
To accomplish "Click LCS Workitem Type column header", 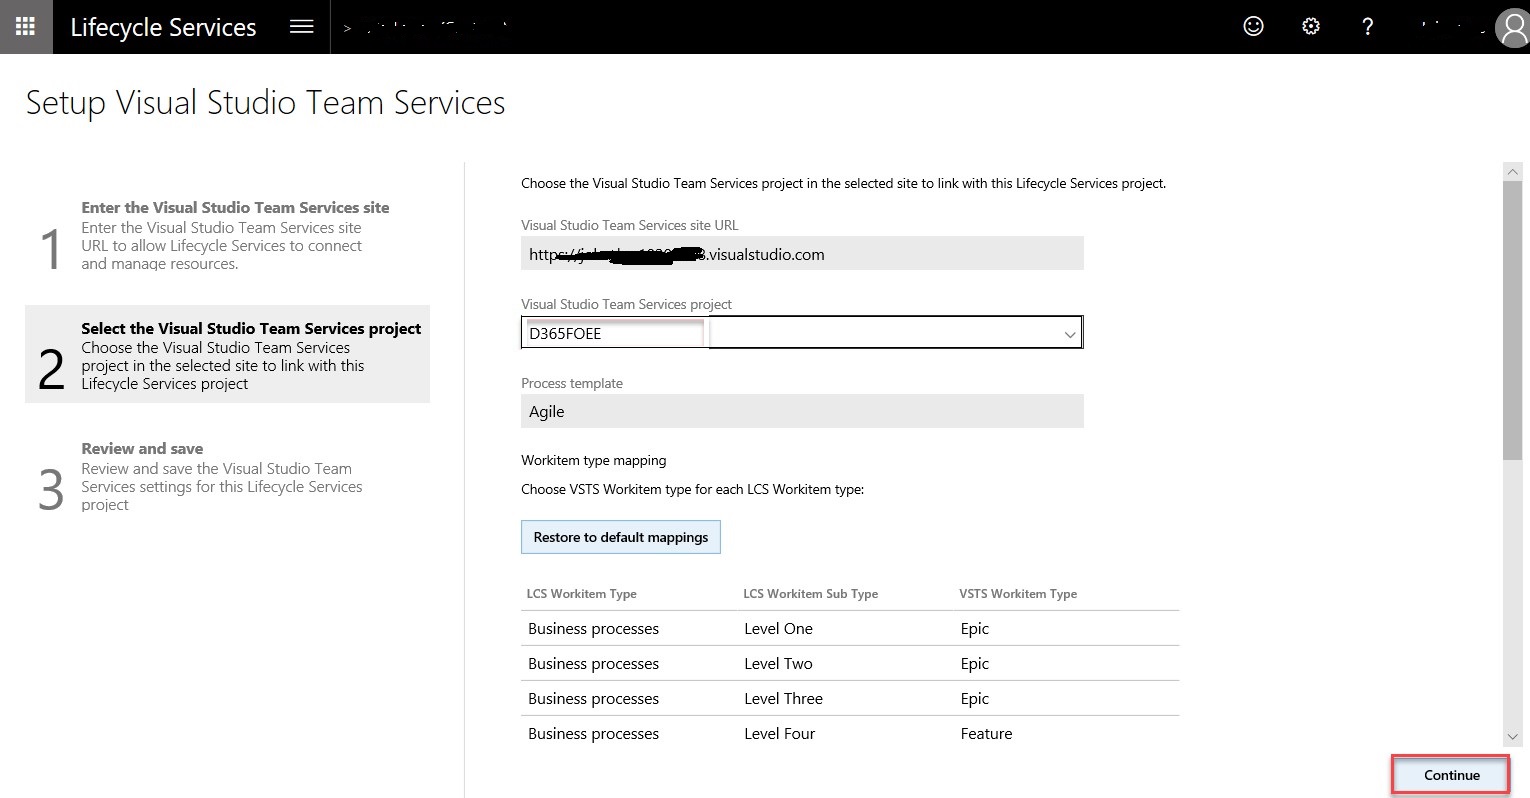I will 581,594.
